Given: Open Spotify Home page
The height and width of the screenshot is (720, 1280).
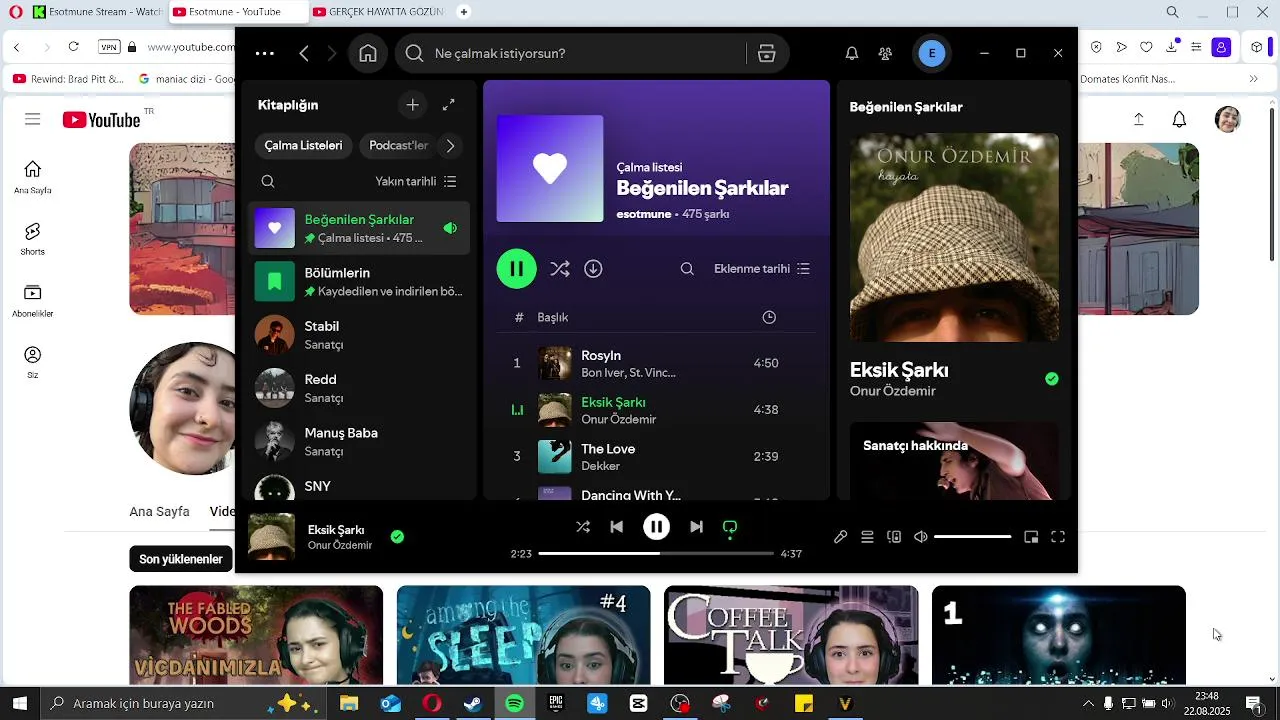Looking at the screenshot, I should point(368,53).
